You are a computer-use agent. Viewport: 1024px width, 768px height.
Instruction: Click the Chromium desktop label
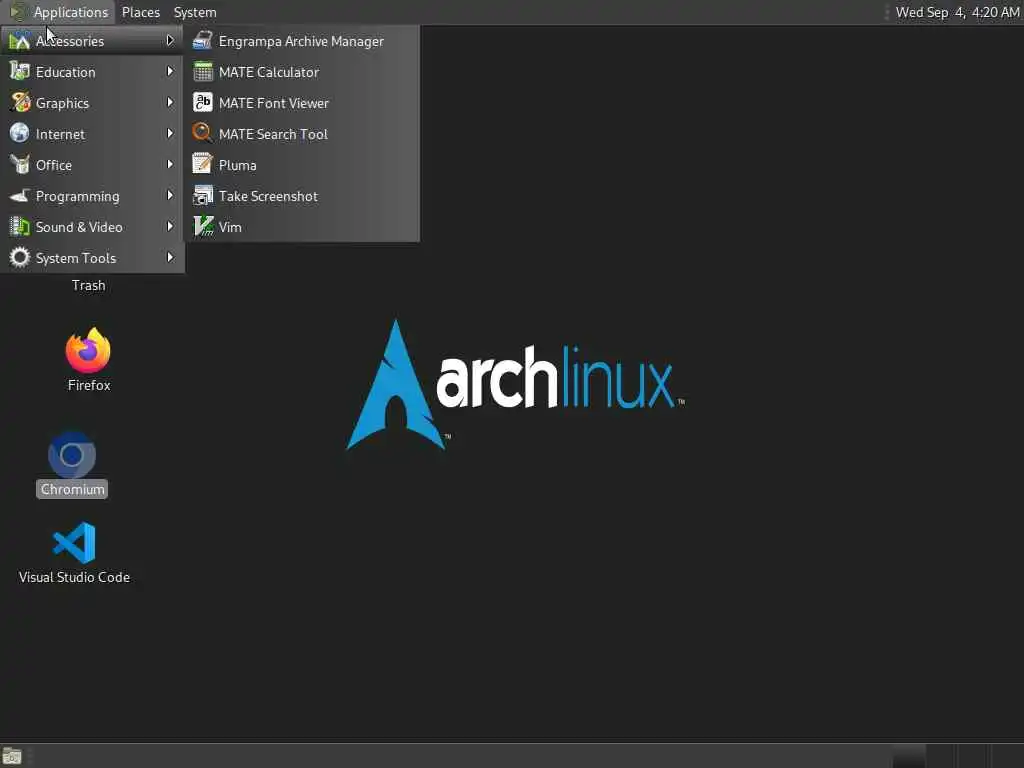[x=72, y=489]
